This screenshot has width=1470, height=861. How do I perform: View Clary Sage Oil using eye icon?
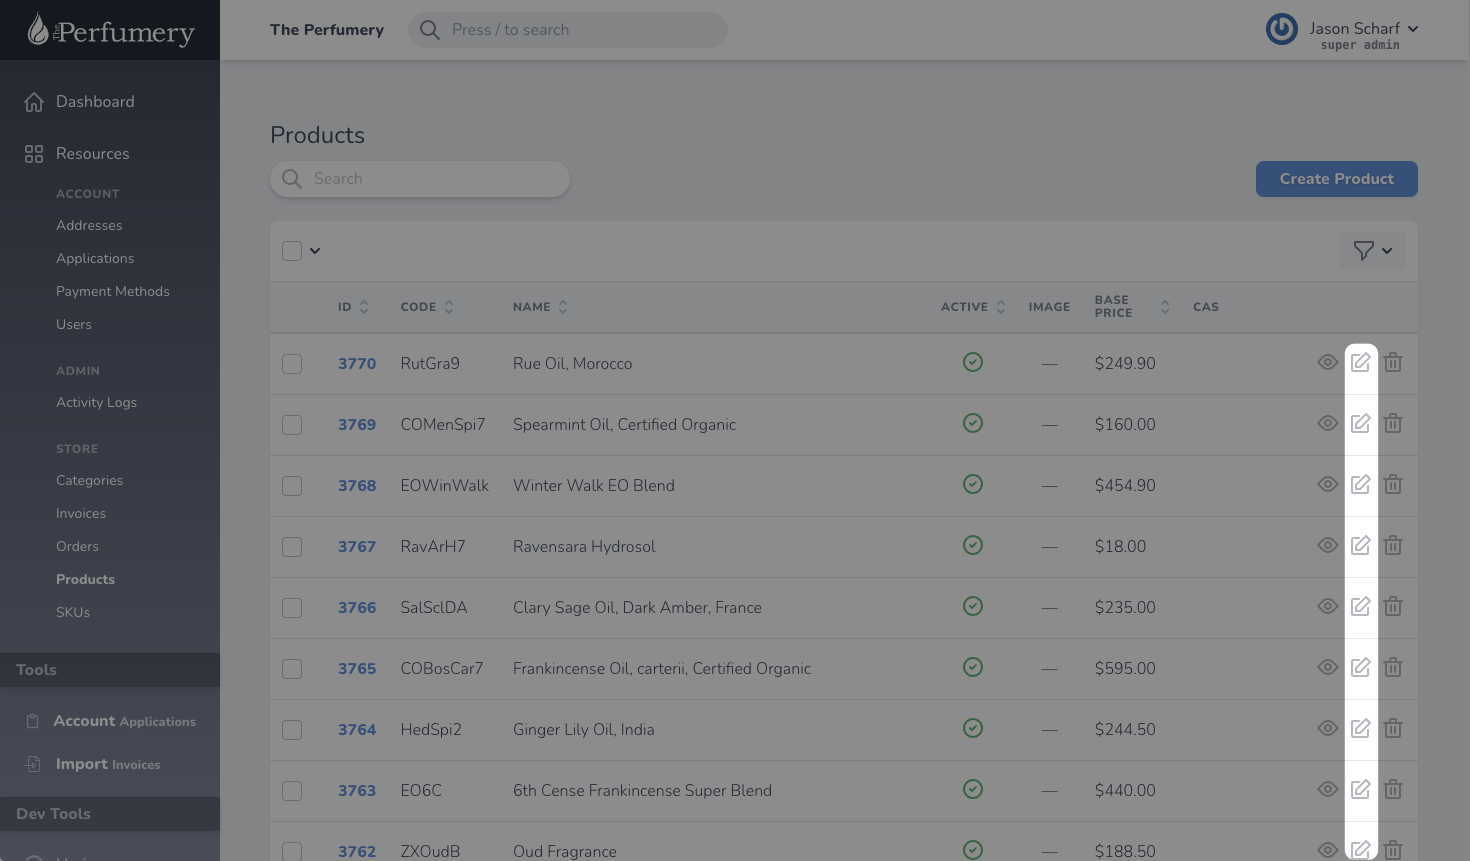(x=1327, y=607)
